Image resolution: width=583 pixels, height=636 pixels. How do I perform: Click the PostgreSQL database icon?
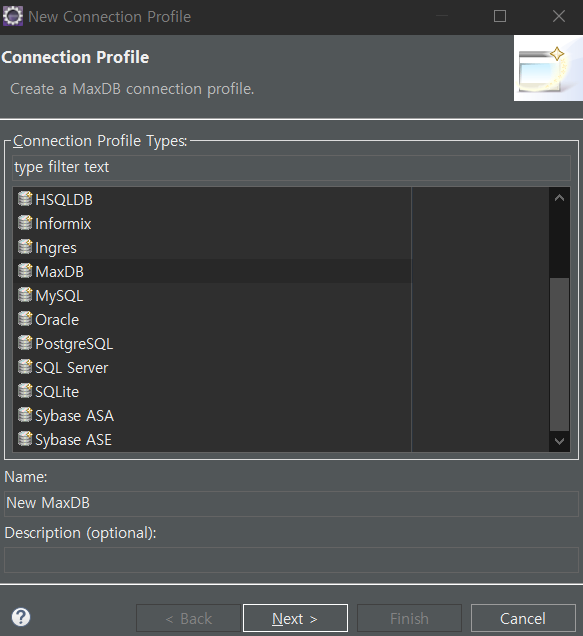[x=25, y=343]
